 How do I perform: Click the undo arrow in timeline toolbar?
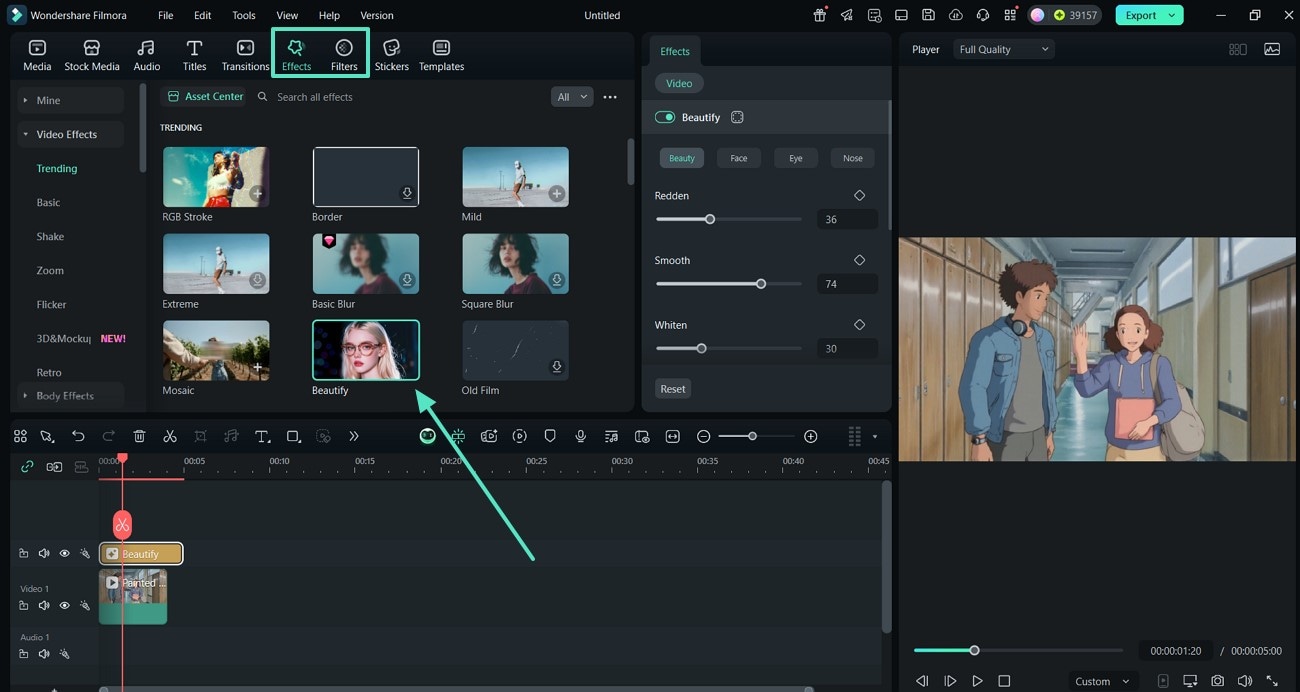78,436
